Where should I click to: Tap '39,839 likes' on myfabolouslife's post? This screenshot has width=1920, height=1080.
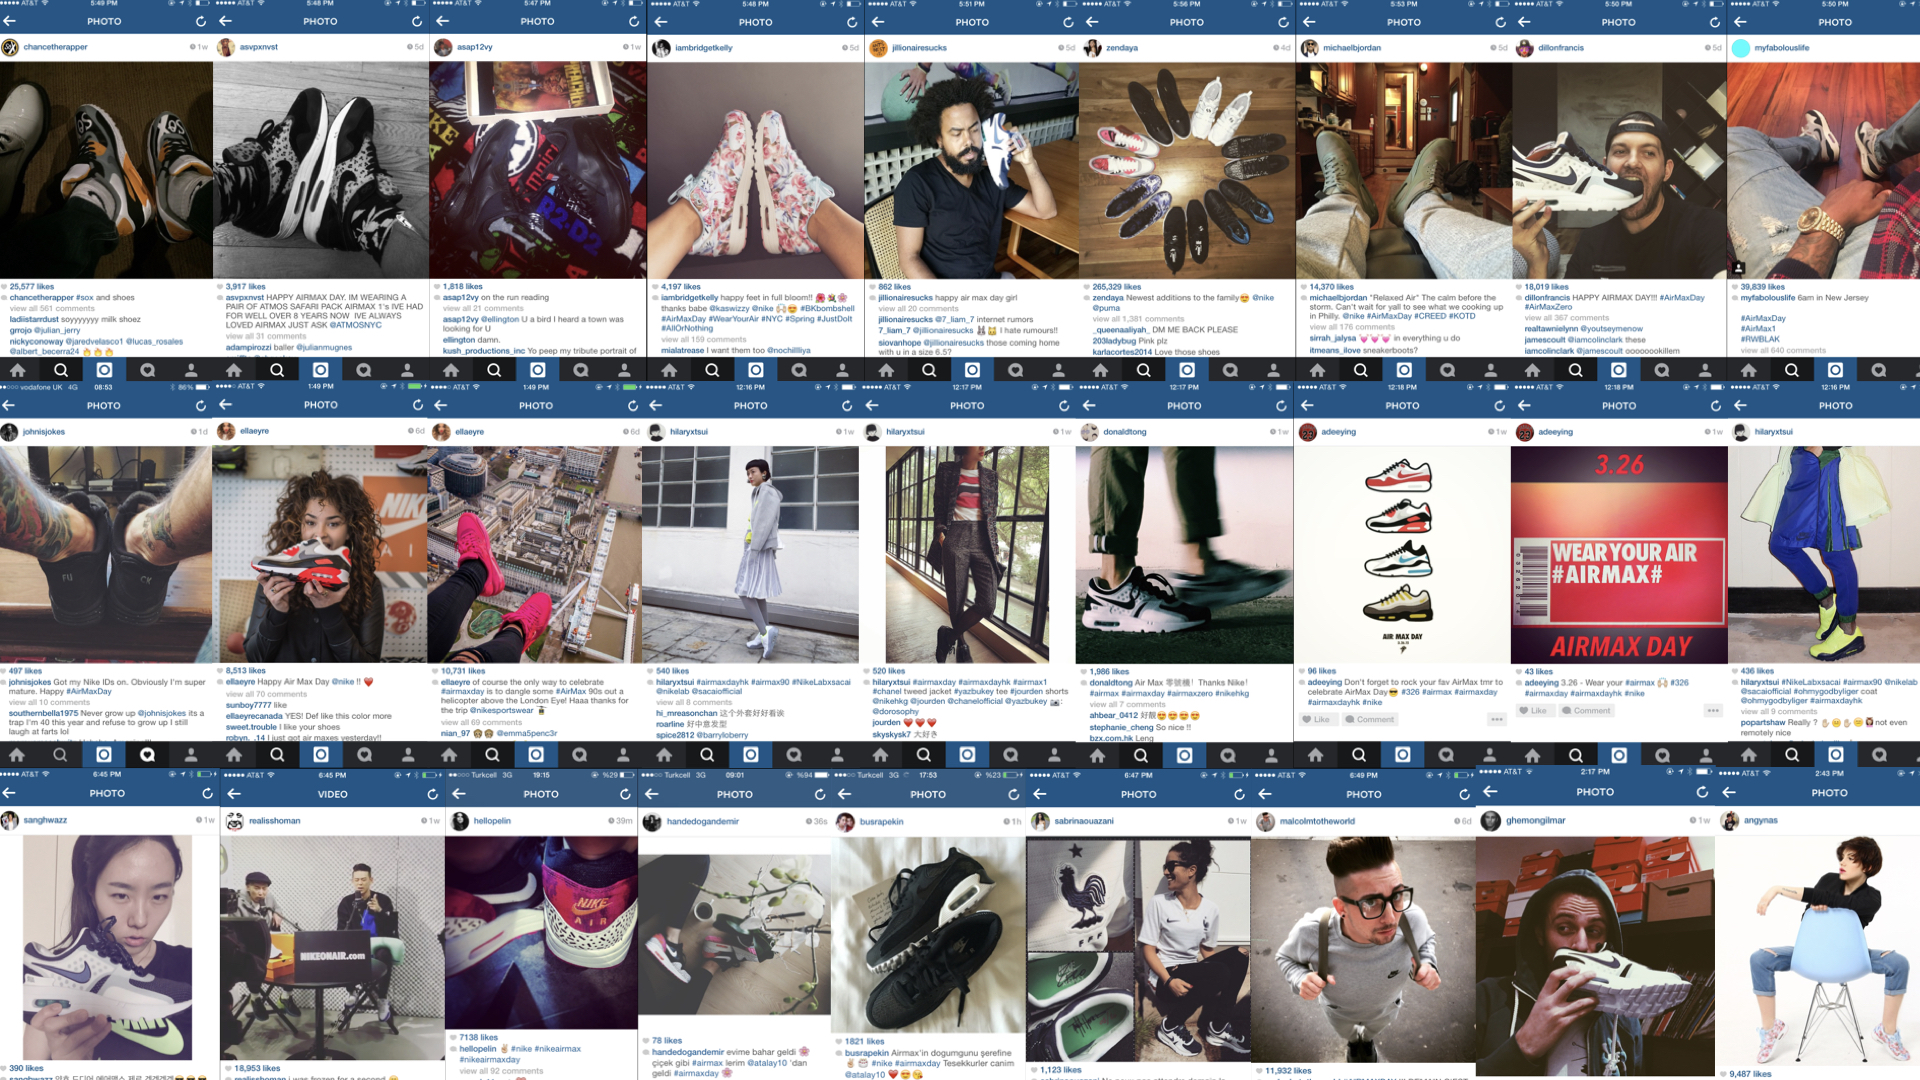1763,286
